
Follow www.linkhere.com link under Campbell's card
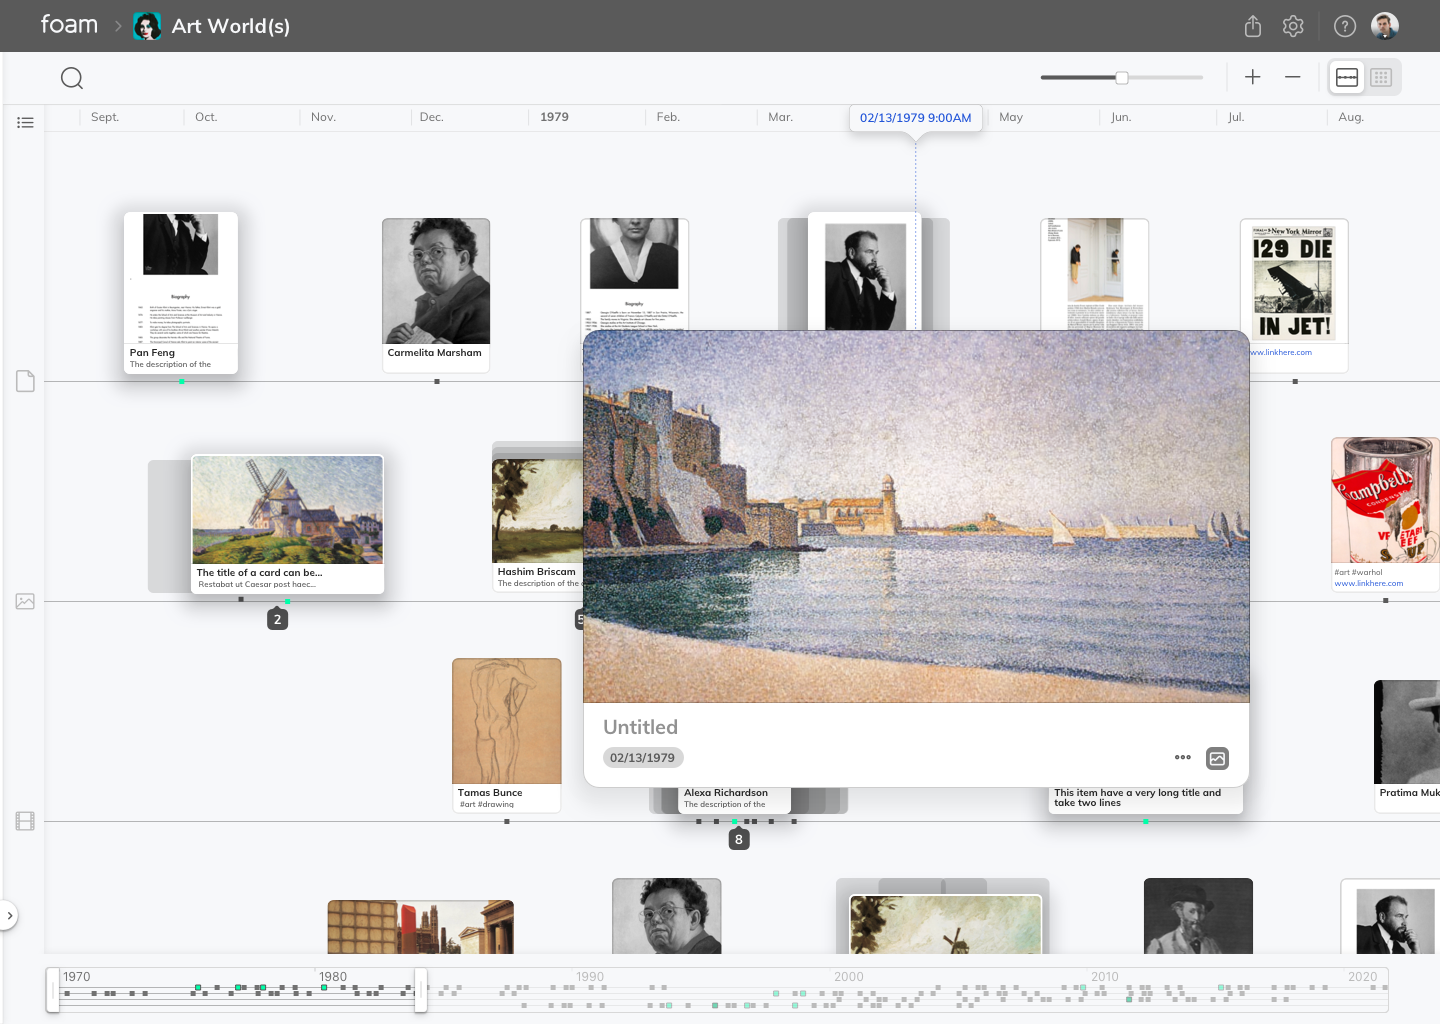[x=1369, y=583]
